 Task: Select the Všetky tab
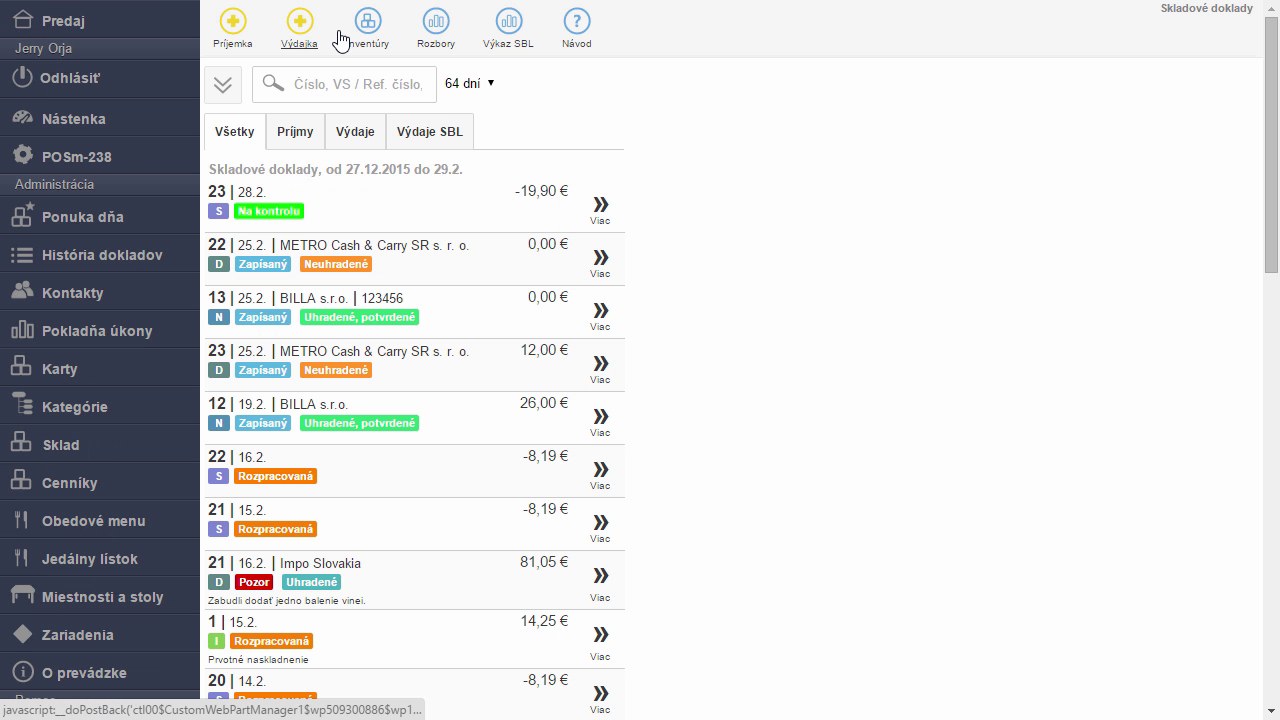pos(235,132)
